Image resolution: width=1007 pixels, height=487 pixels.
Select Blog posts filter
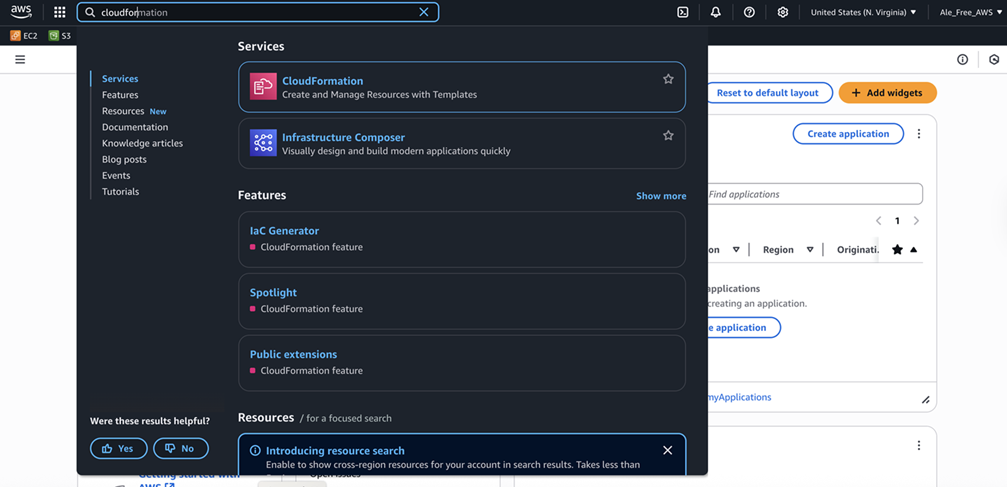click(x=124, y=159)
